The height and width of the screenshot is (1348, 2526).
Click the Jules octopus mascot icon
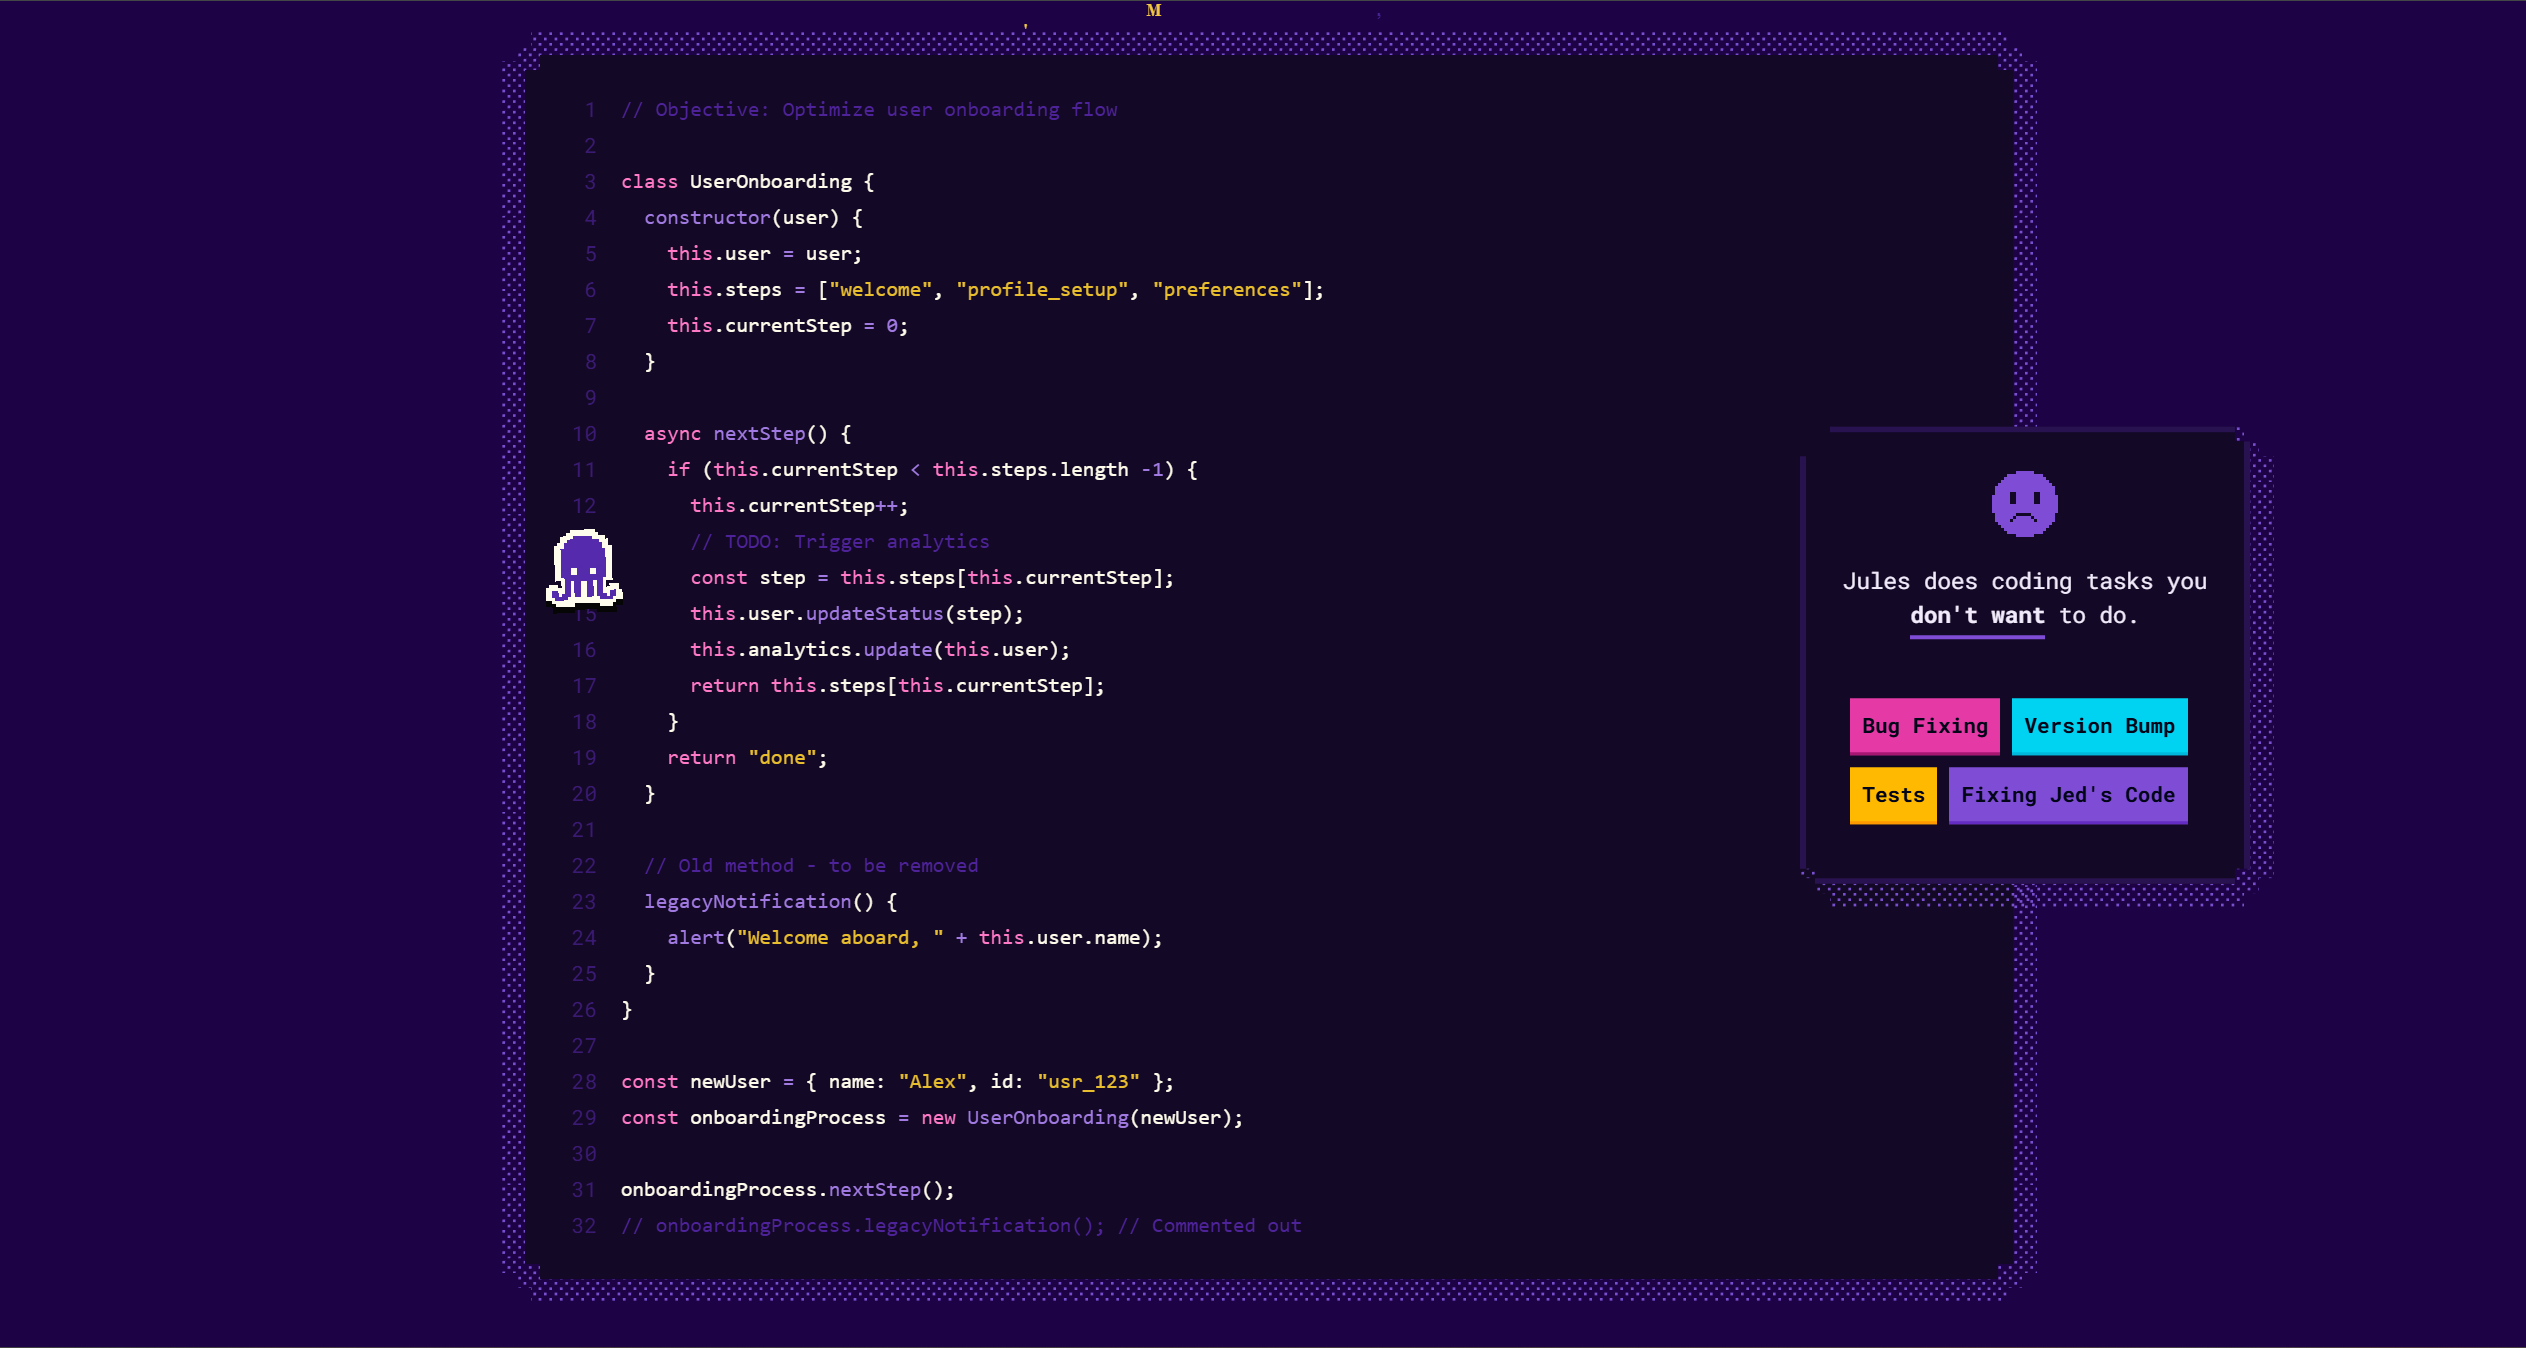(x=584, y=568)
